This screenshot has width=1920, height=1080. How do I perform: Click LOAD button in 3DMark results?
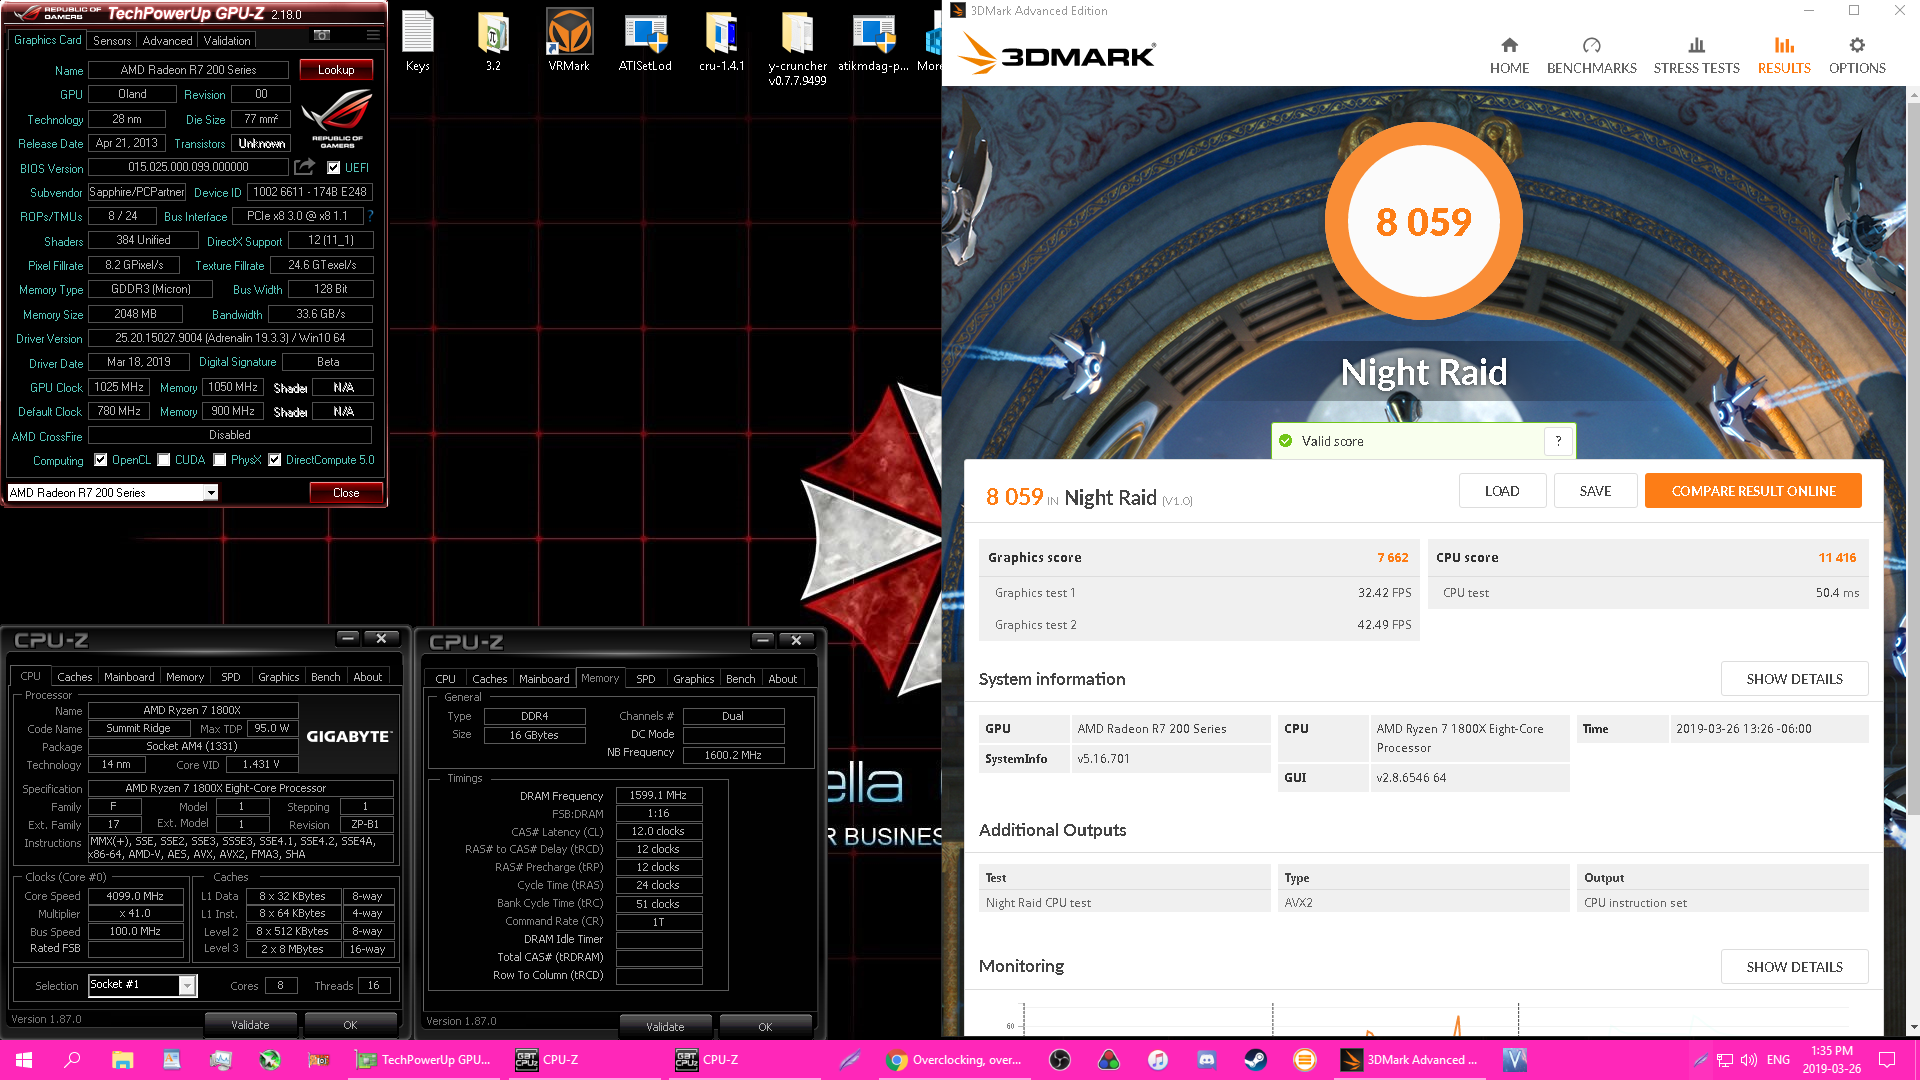click(1502, 491)
